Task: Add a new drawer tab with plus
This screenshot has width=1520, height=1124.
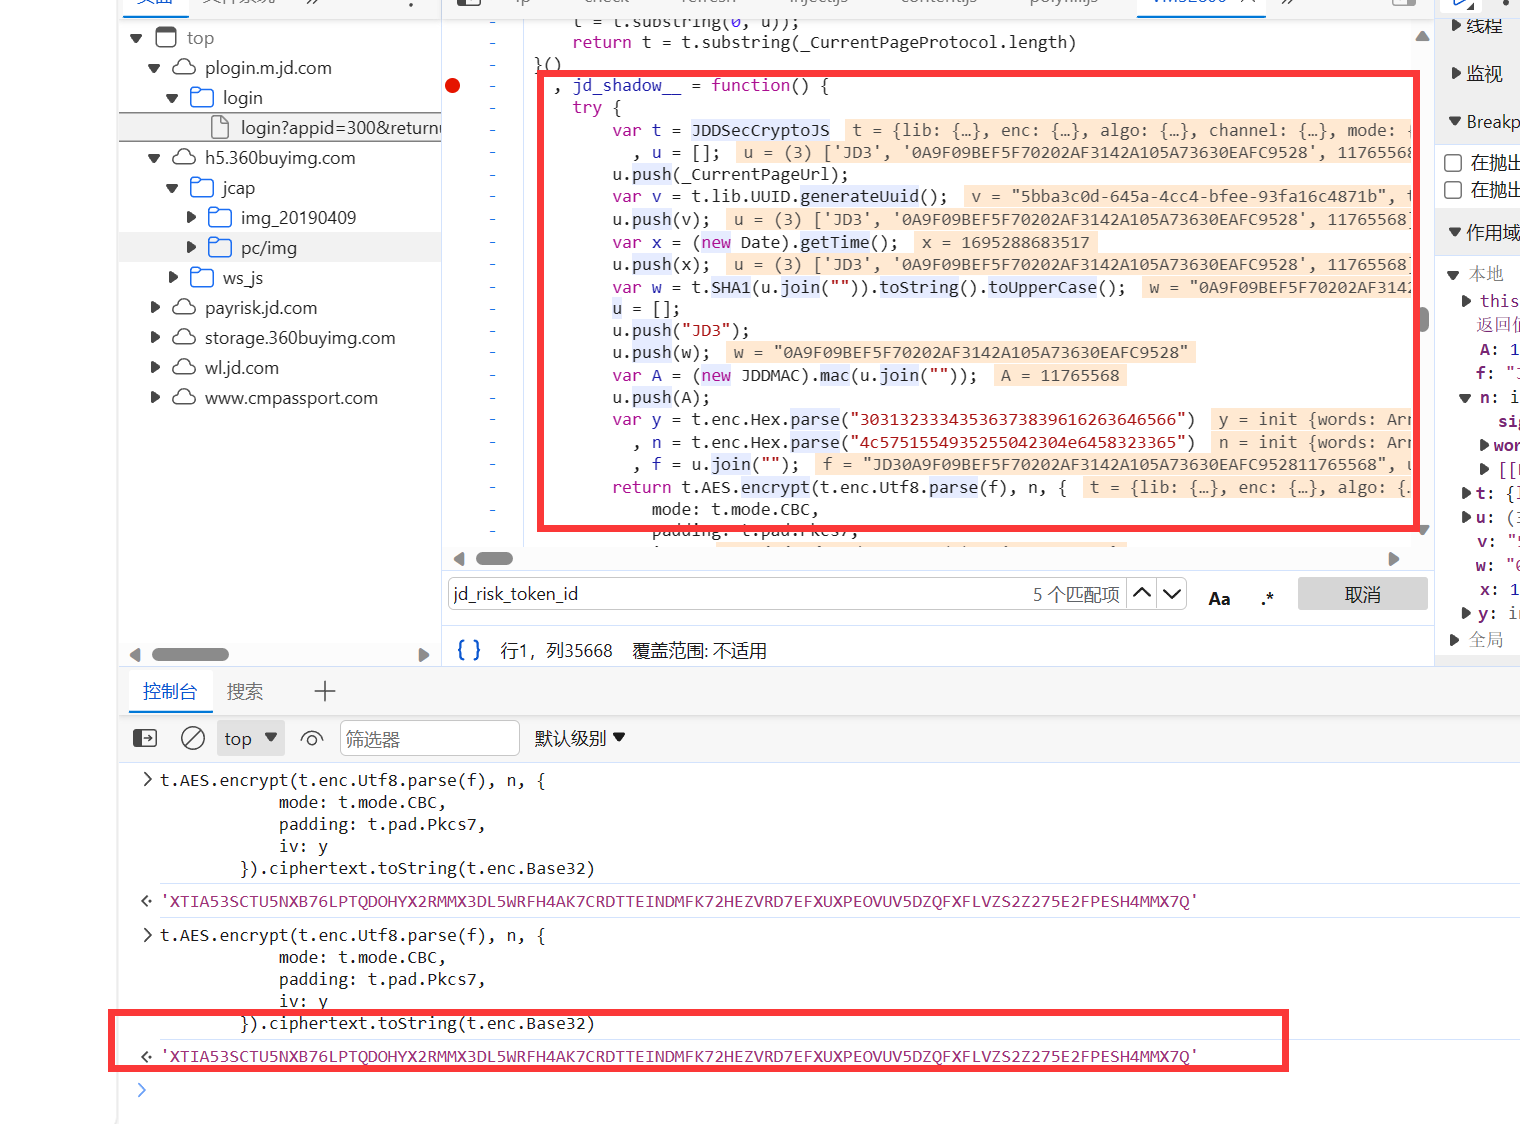Action: (325, 691)
